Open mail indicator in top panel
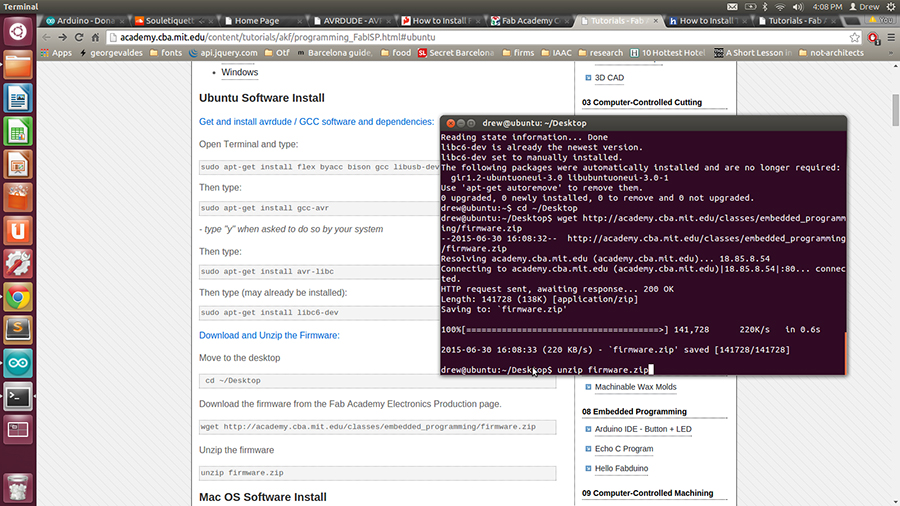 732,7
